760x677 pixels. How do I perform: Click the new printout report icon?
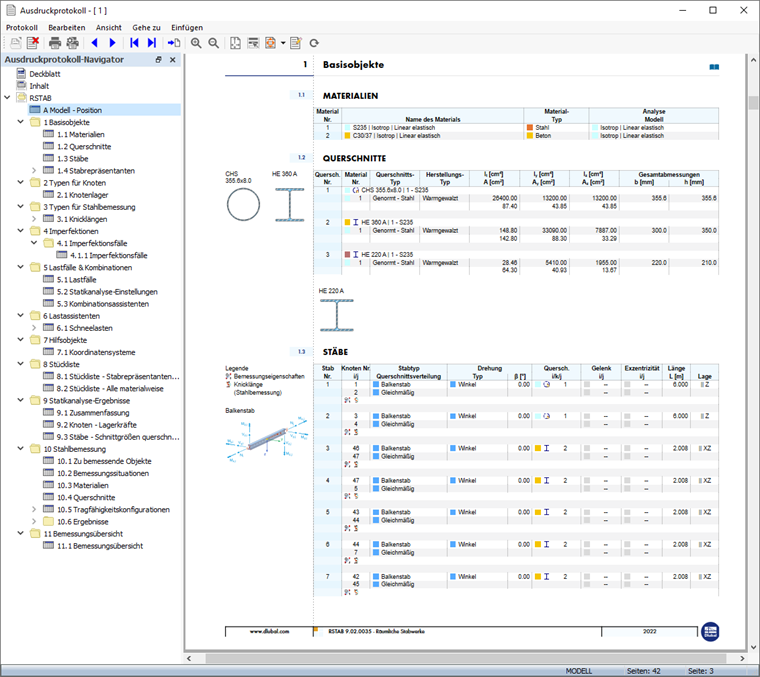[x=16, y=43]
